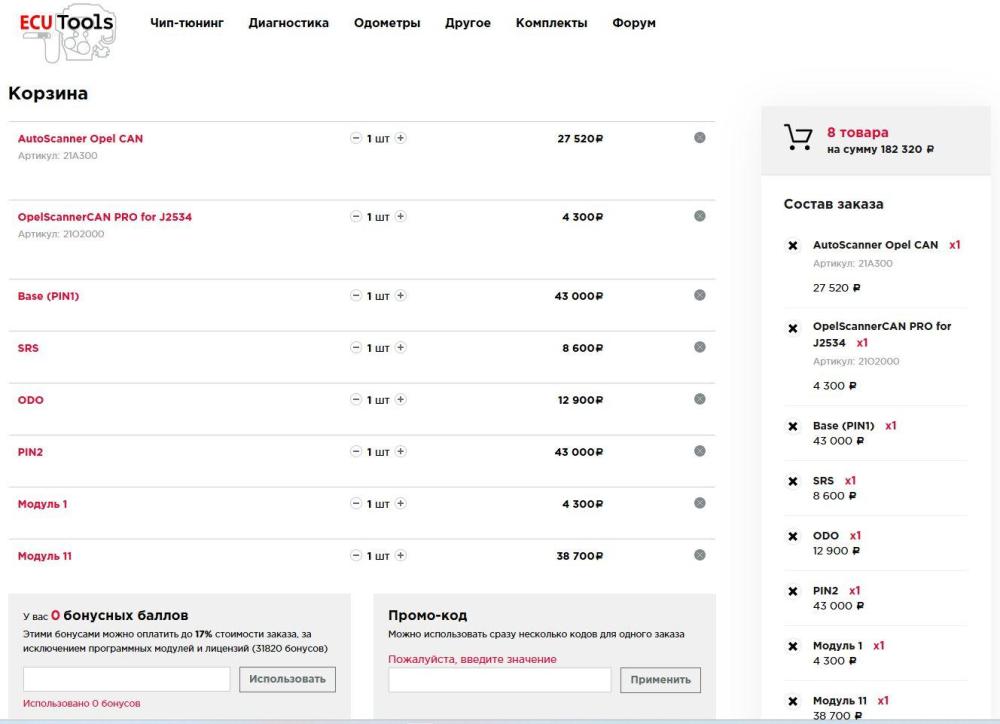1000x724 pixels.
Task: Click the 8 товара summary link
Action: tap(857, 132)
